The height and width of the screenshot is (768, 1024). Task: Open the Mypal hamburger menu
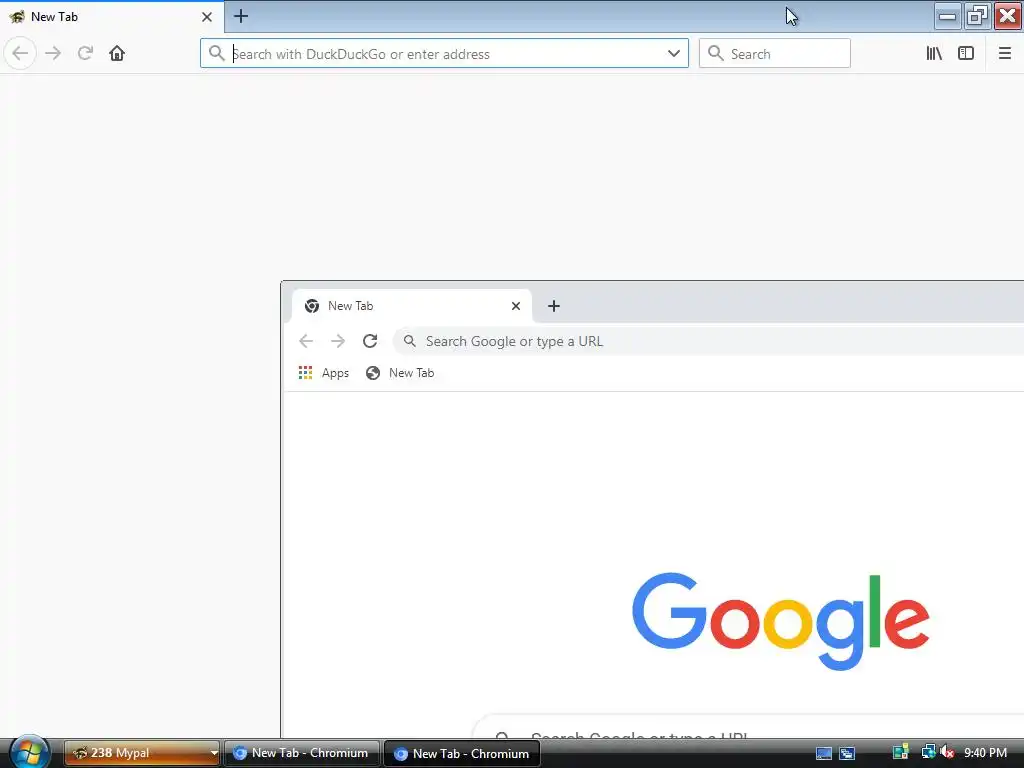[1004, 54]
